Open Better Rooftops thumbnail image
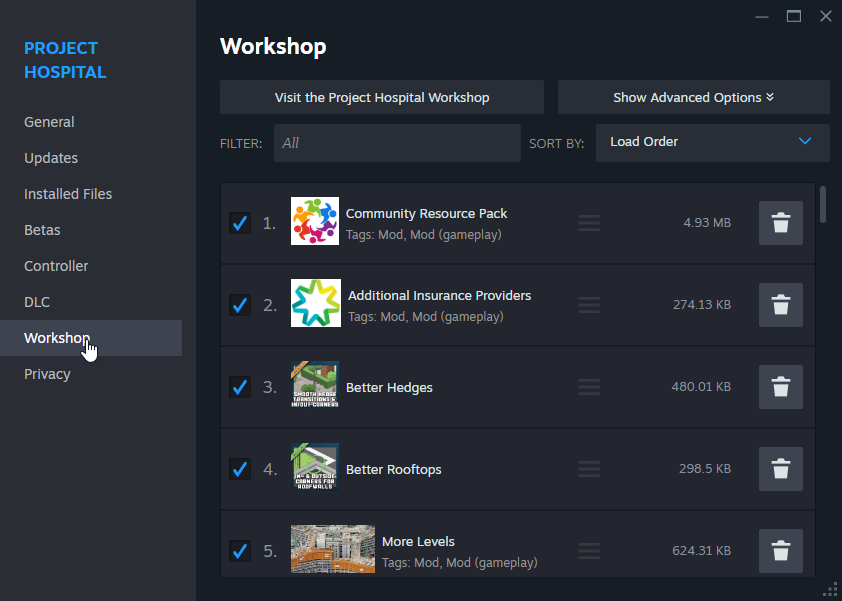The image size is (842, 601). [x=315, y=467]
